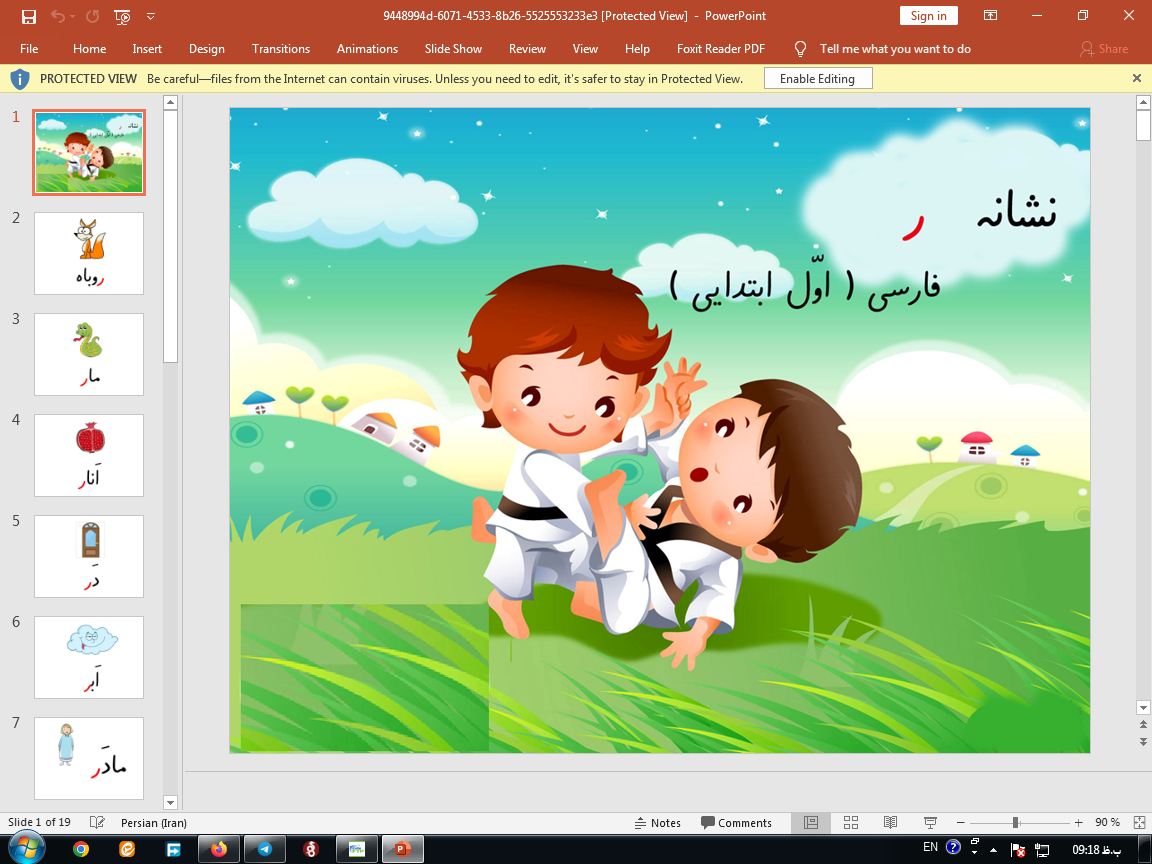The image size is (1152, 864).
Task: Open the hidden icons tray expander
Action: (x=993, y=849)
